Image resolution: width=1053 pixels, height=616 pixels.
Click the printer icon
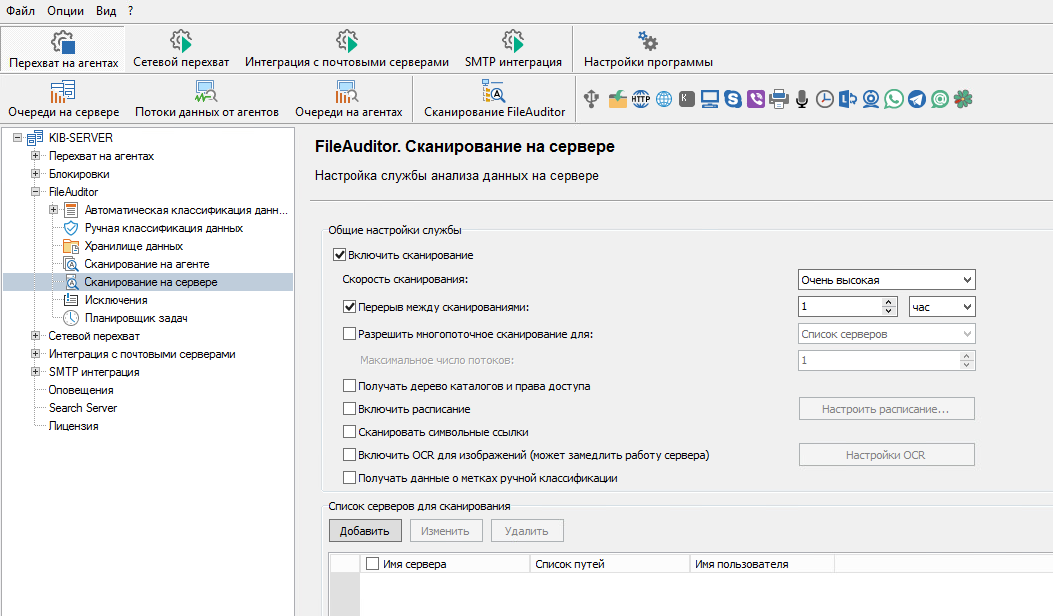coord(779,99)
